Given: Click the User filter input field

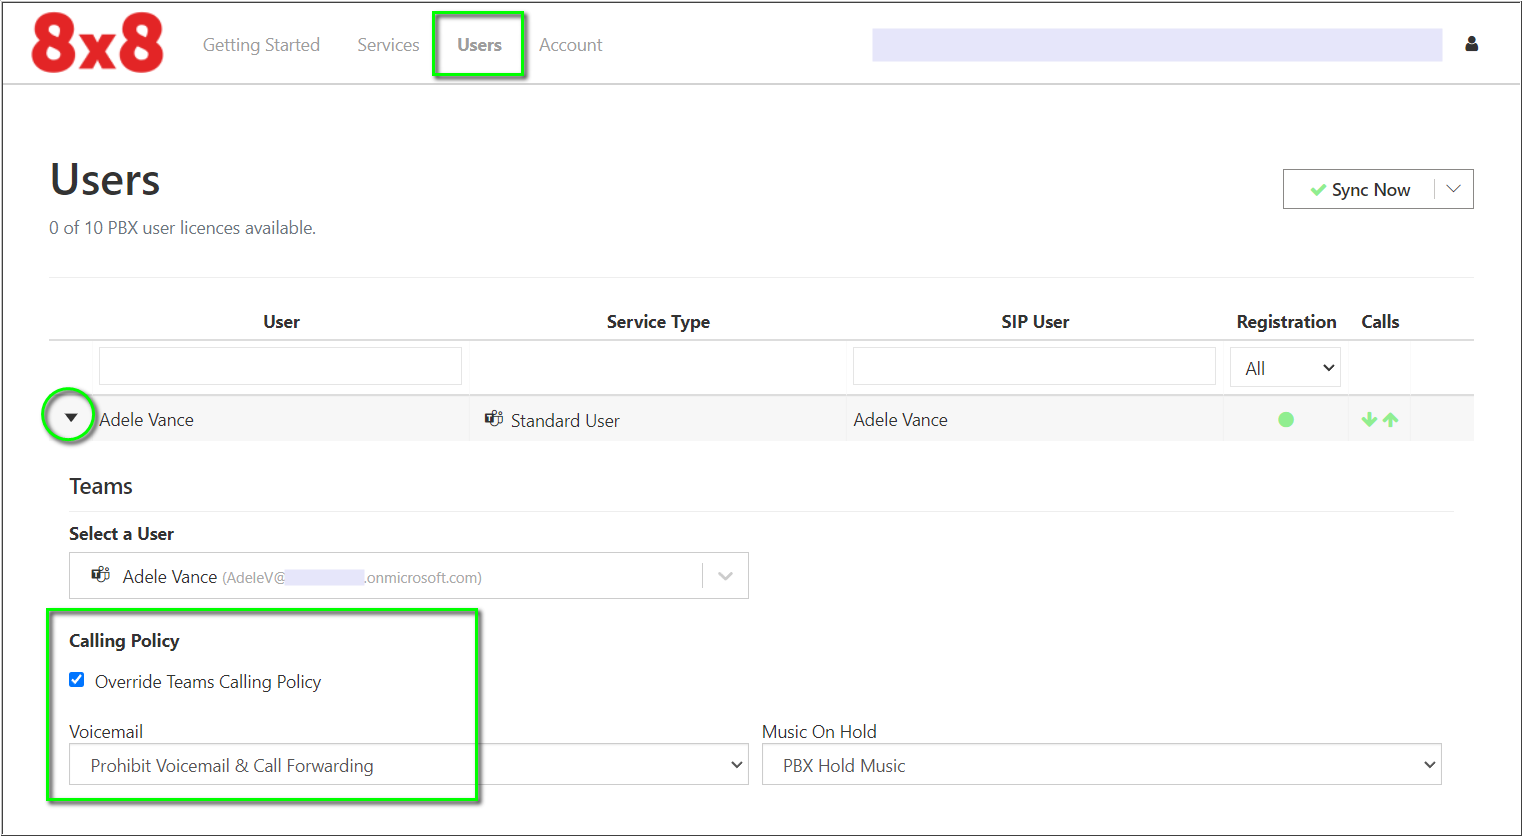Looking at the screenshot, I should 280,366.
